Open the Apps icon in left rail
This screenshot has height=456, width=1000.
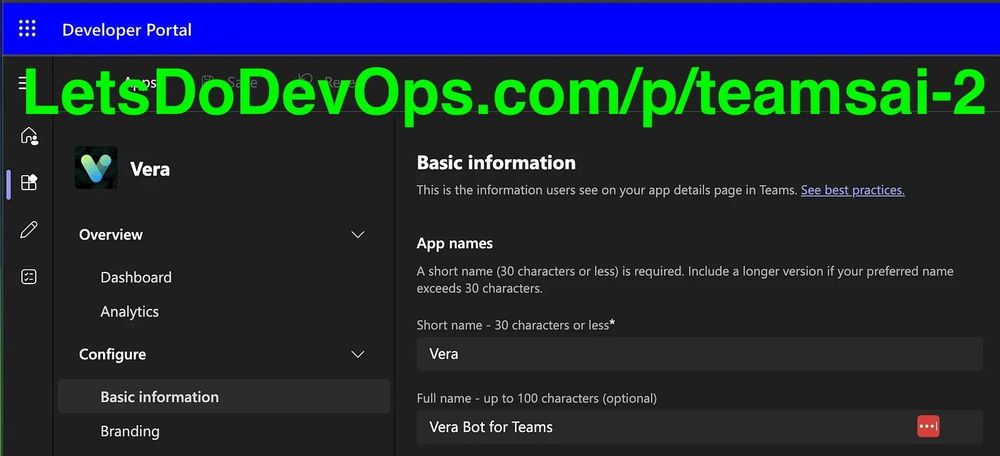[x=29, y=183]
